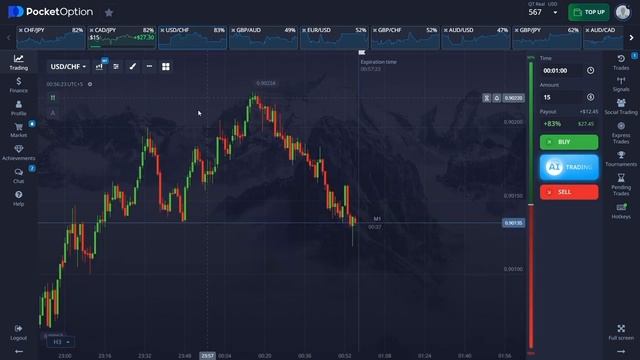Click the PocketOption logo
This screenshot has height=360, width=640.
pos(50,12)
